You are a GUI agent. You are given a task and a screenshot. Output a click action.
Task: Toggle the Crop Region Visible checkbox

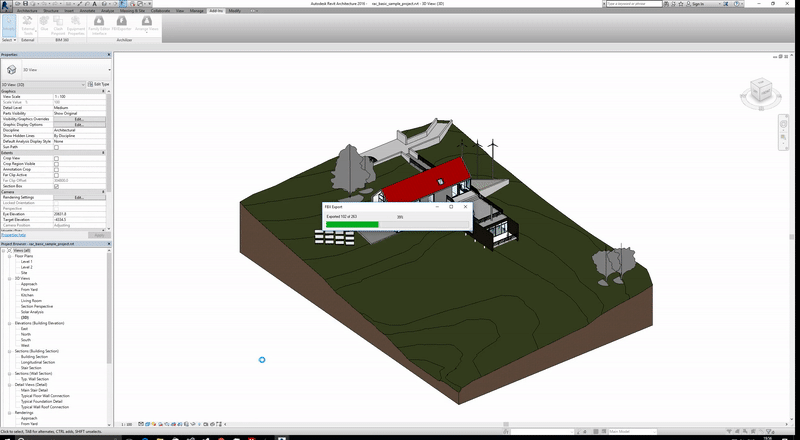click(x=56, y=164)
